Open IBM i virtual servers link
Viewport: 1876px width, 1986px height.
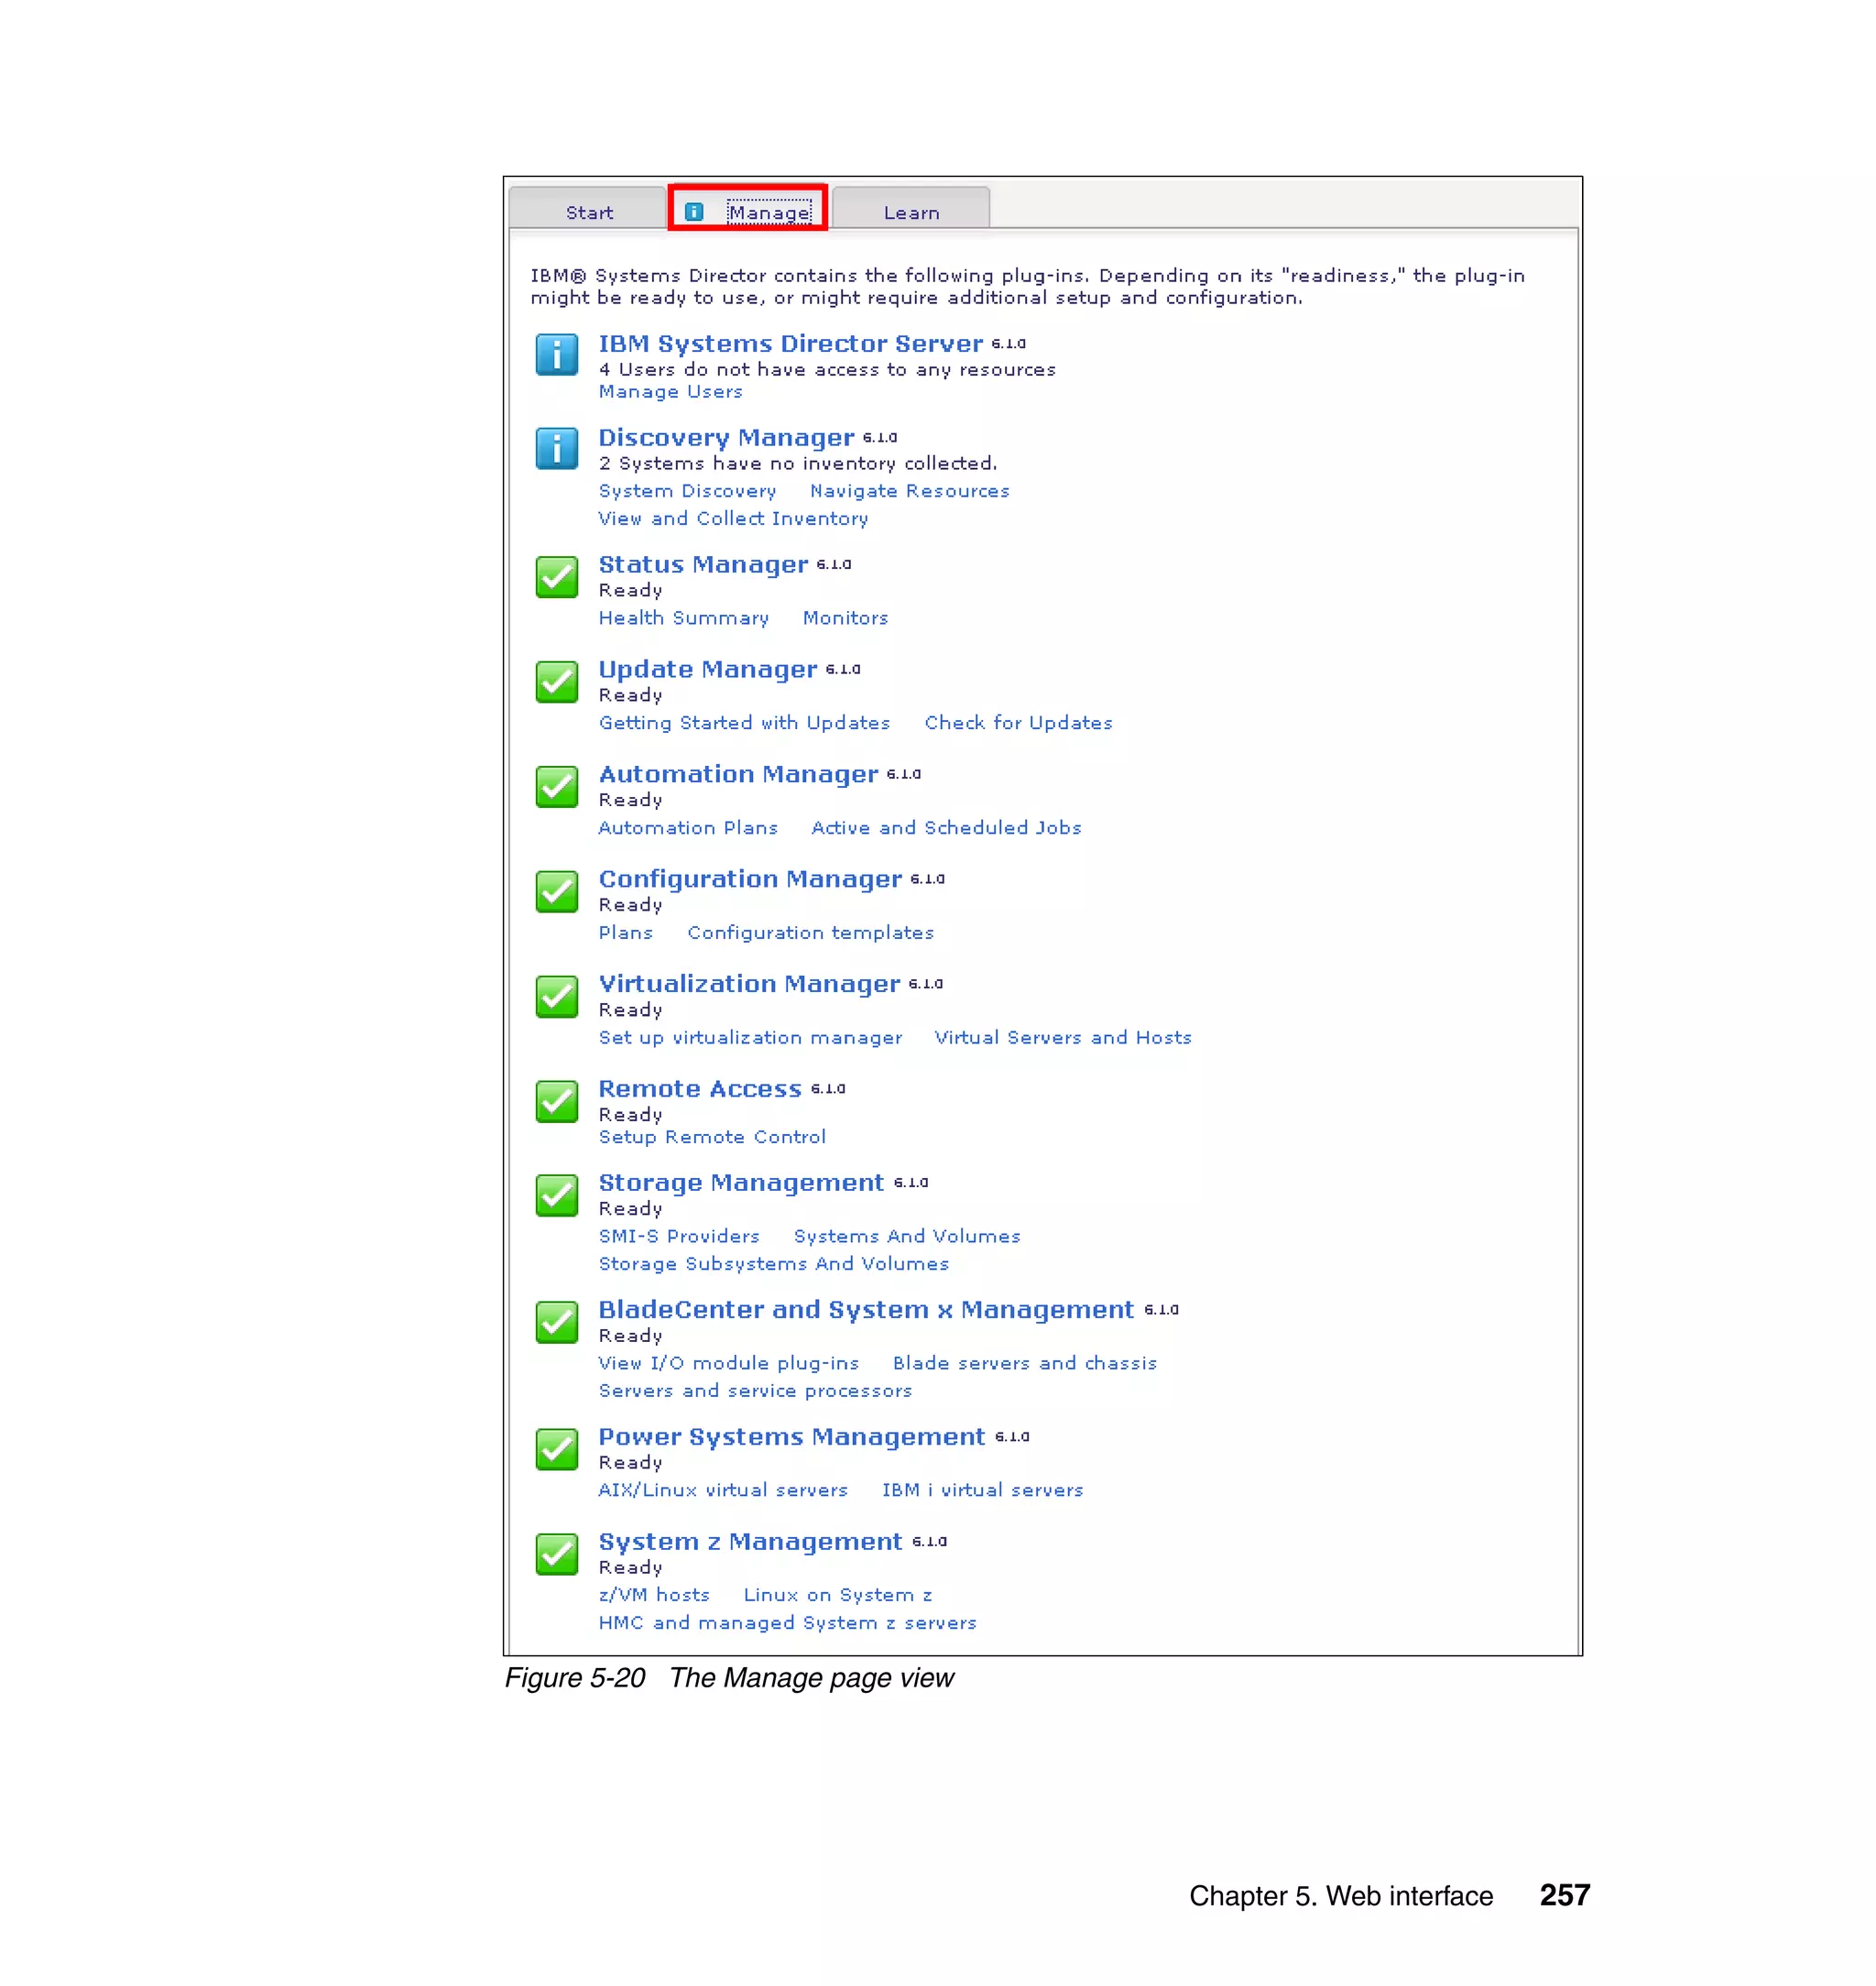click(x=982, y=1491)
